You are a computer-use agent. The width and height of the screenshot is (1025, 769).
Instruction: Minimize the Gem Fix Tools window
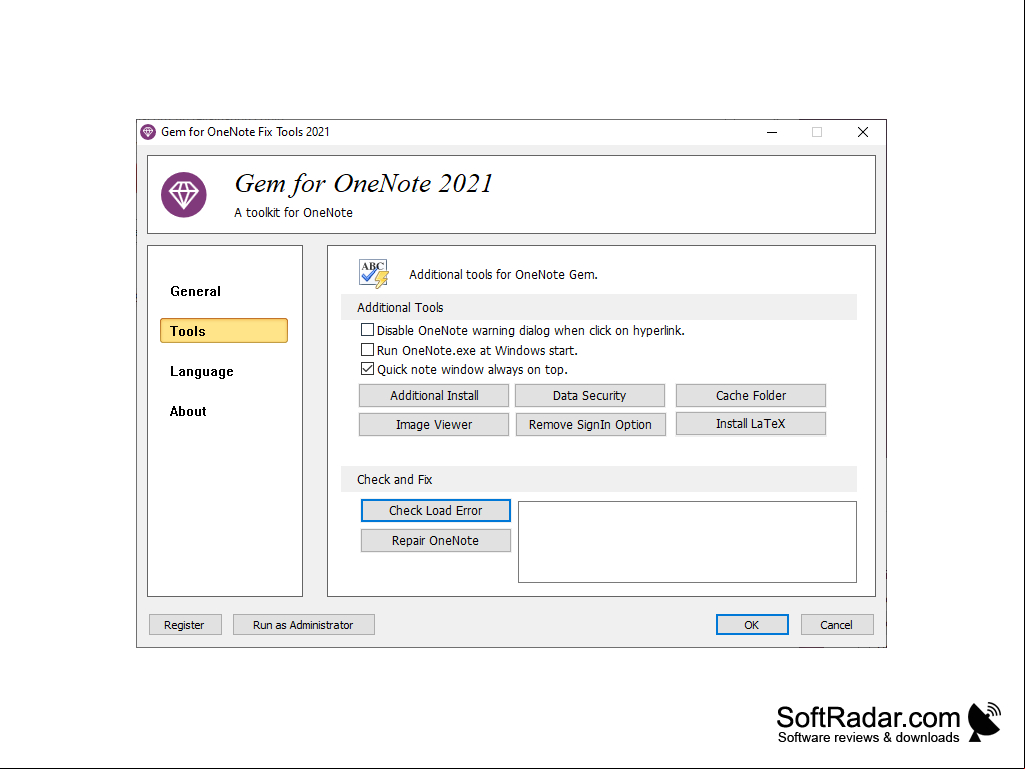[x=772, y=132]
